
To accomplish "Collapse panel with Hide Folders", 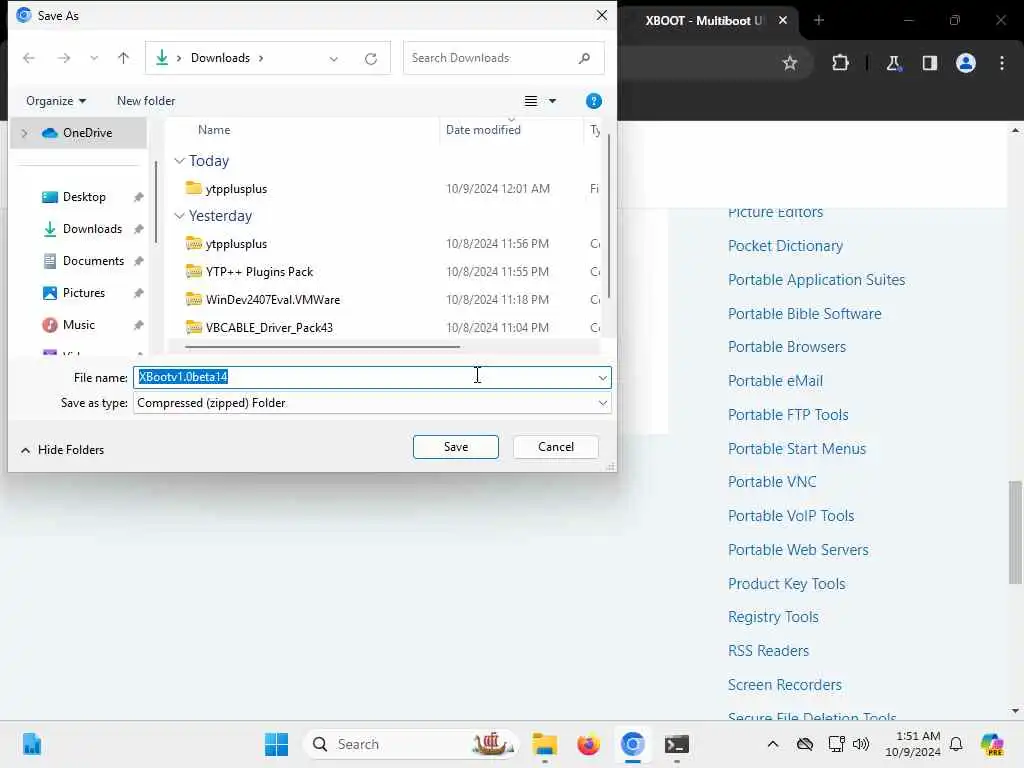I will tap(63, 450).
